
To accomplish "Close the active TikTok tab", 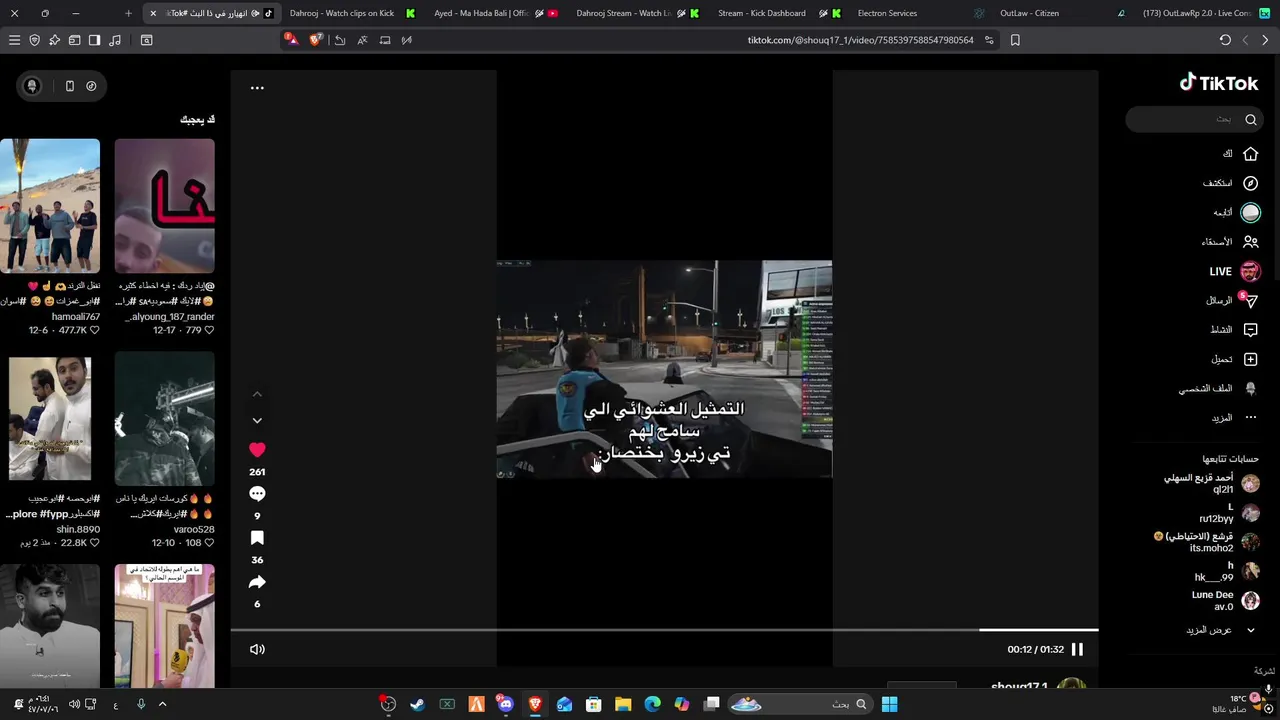I will (153, 13).
